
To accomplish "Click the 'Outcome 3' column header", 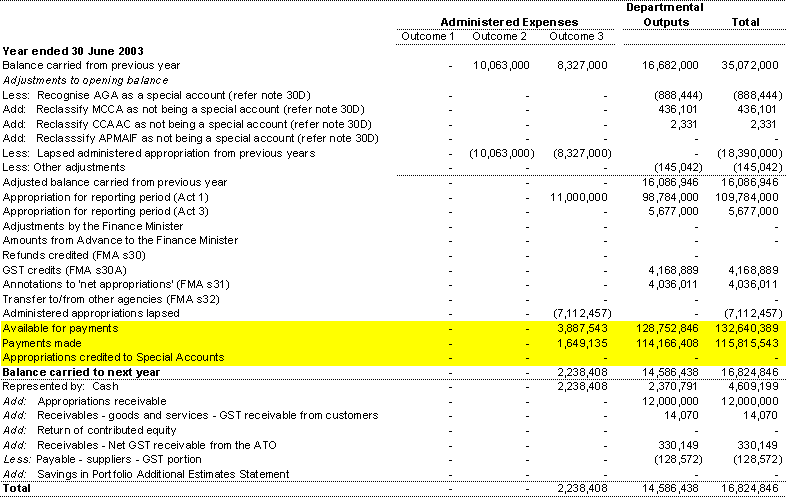I will coord(575,37).
